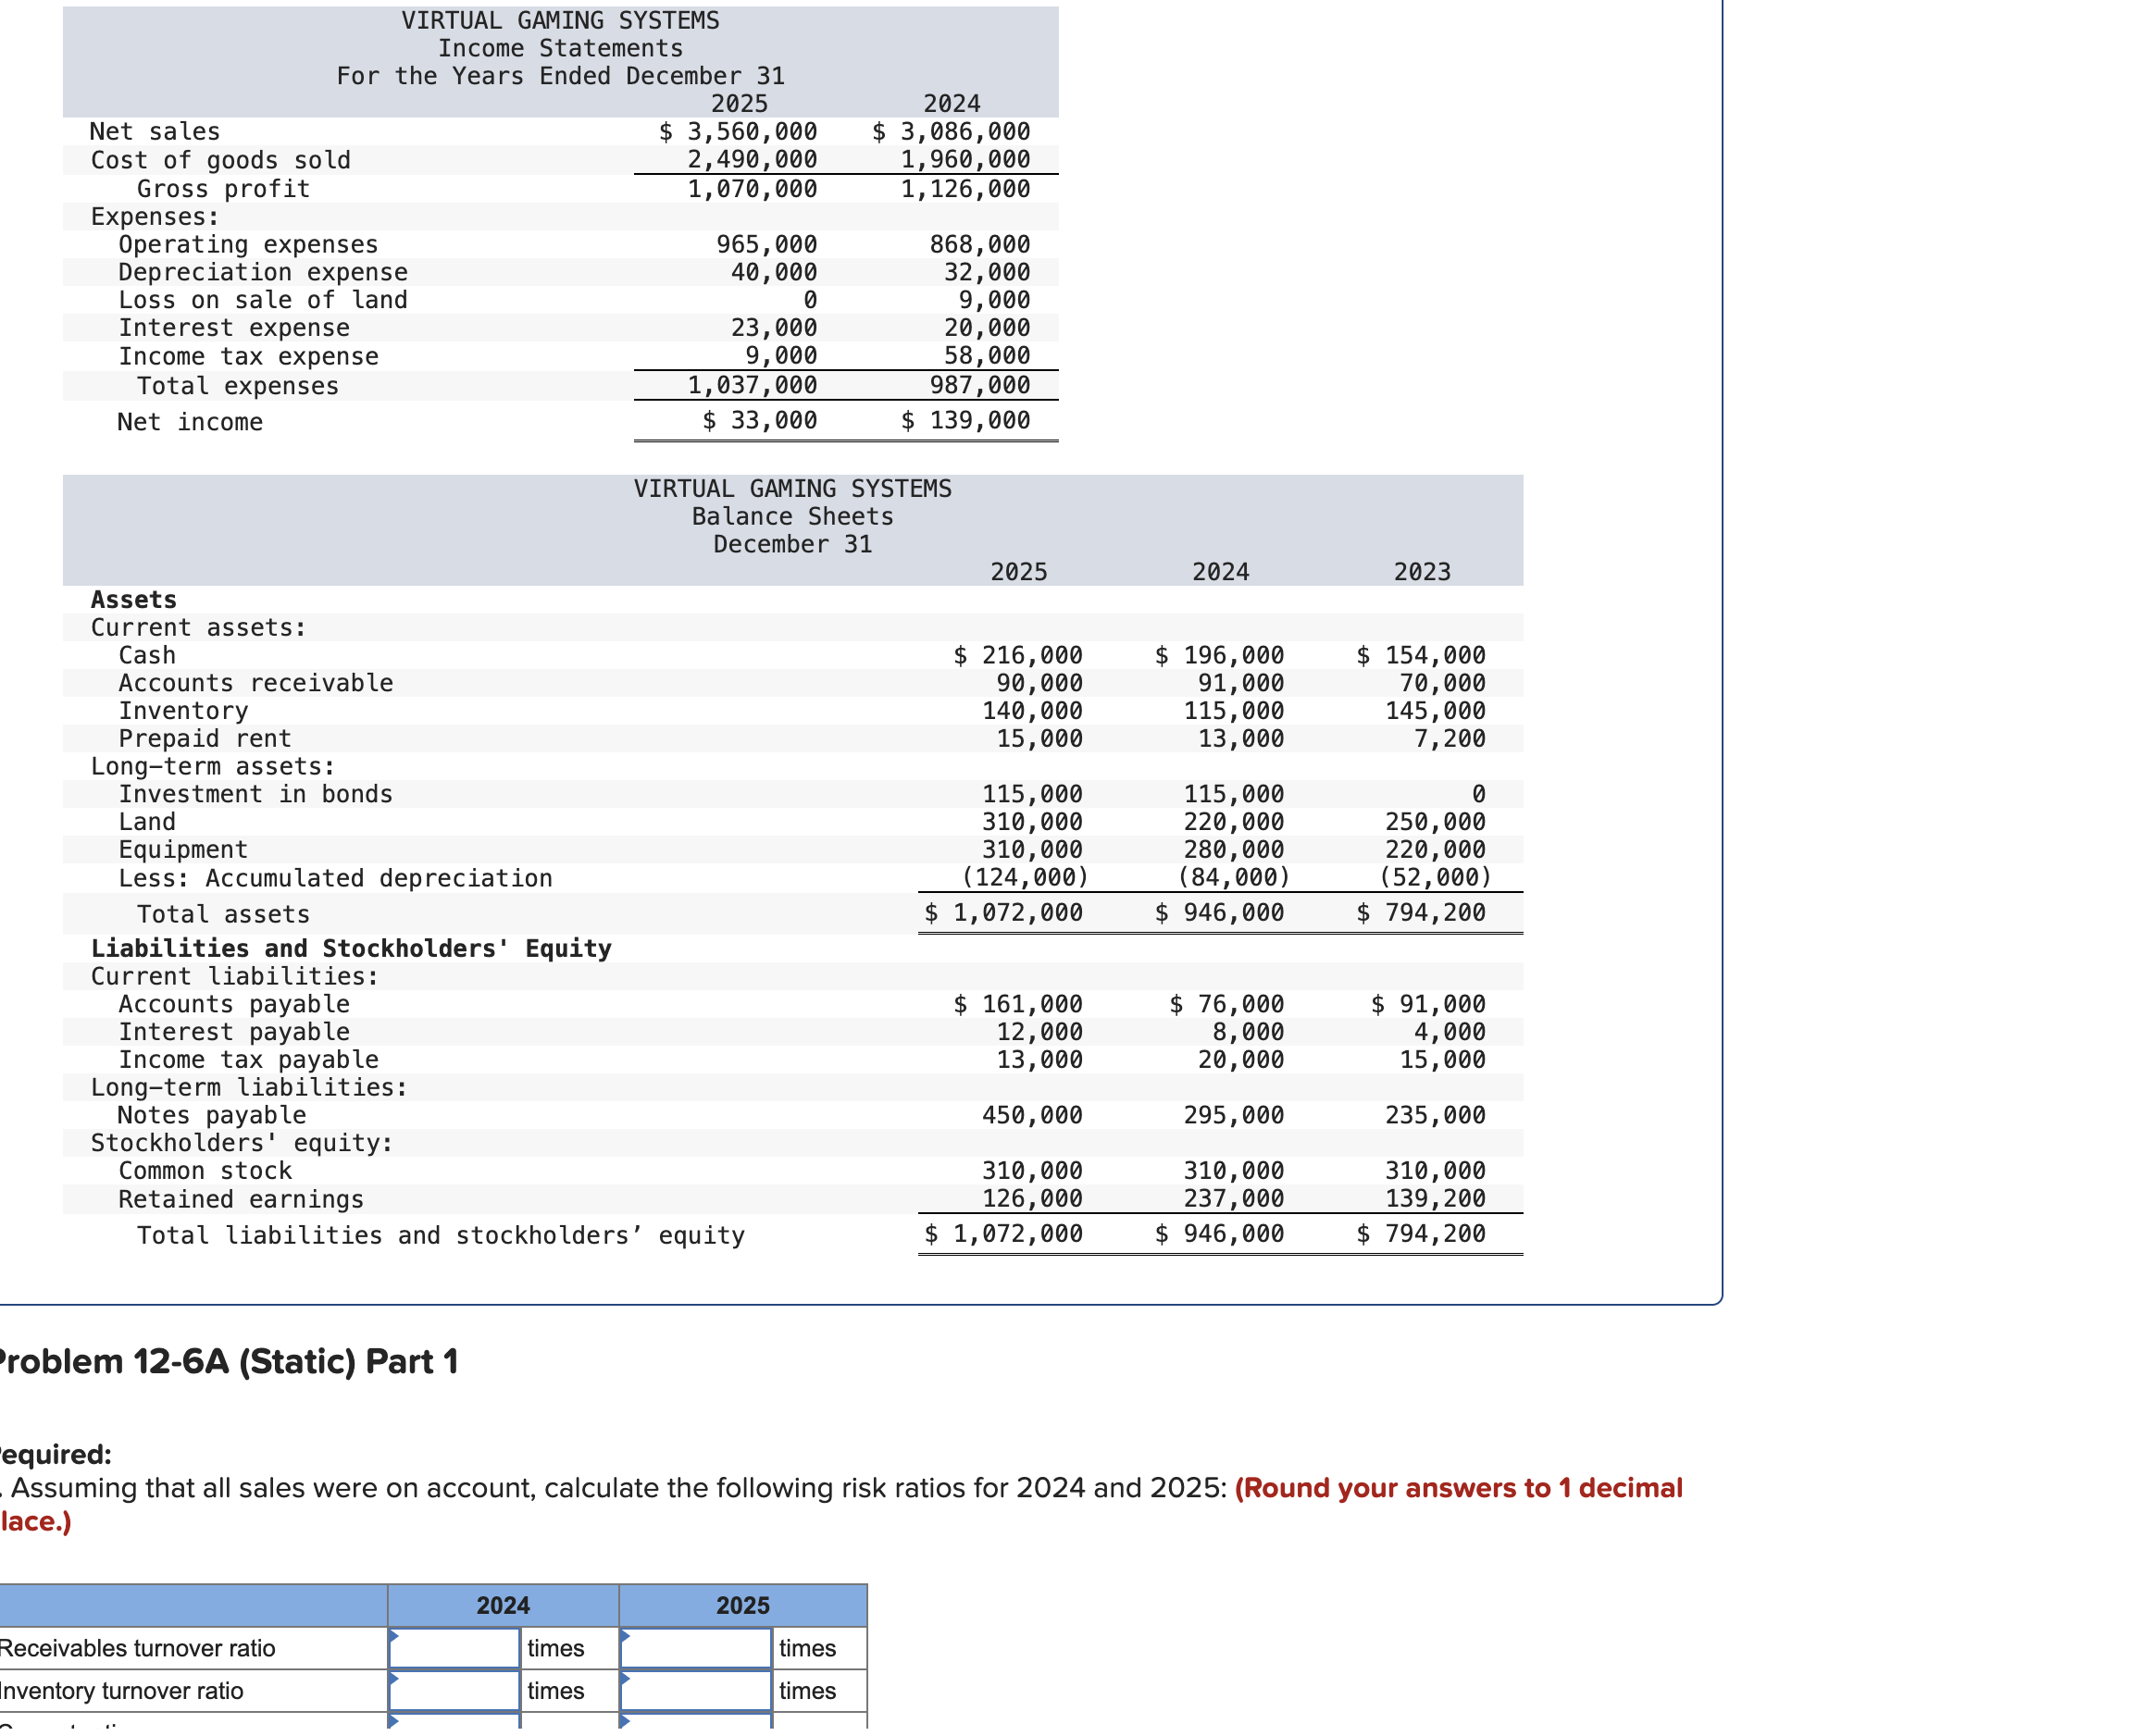Click the Liabilities and Stockholders' Equity heading
2153x1736 pixels.
coord(352,951)
